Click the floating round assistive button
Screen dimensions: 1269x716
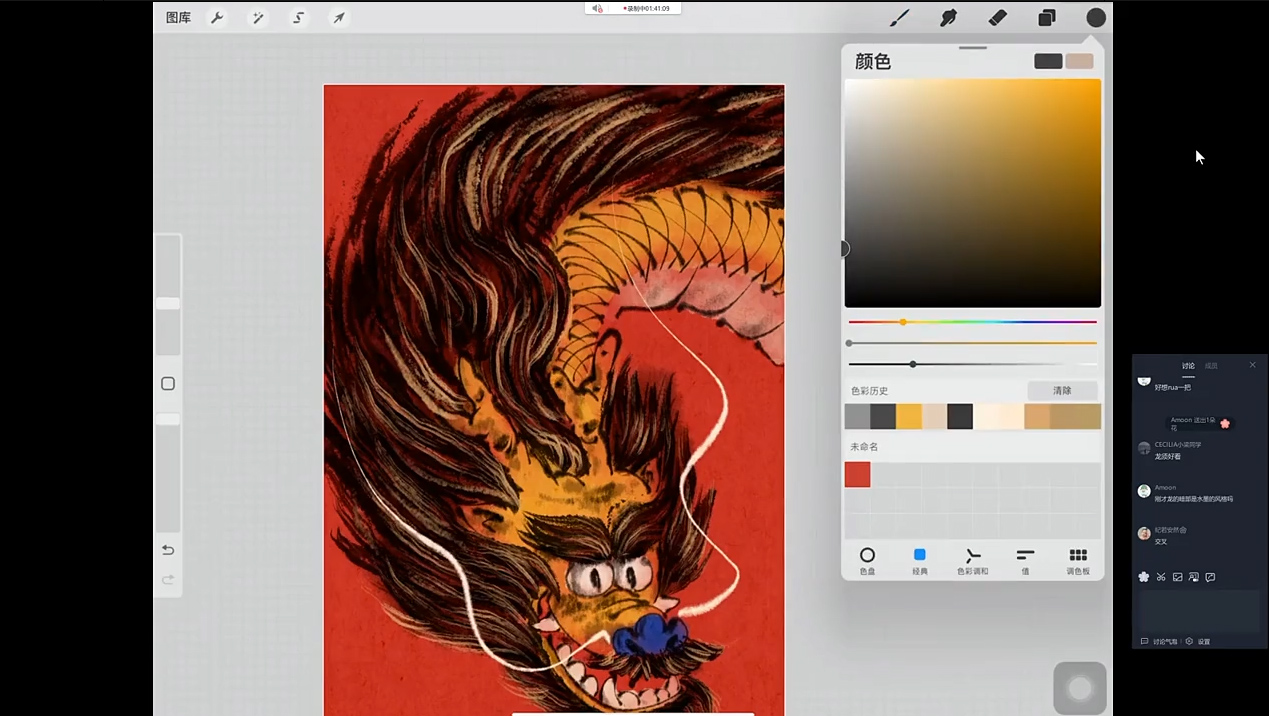1080,688
